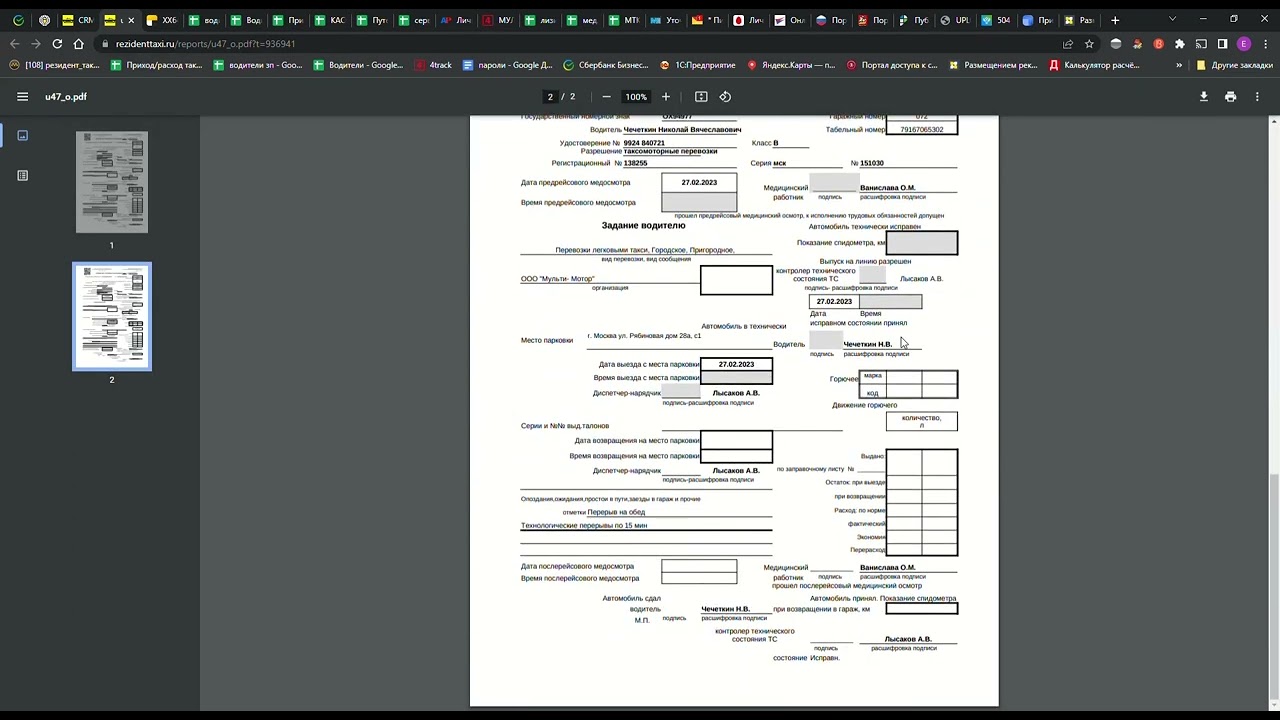Viewport: 1280px width, 720px height.
Task: Open Калькулятор расчёта bookmark
Action: pos(1094,65)
